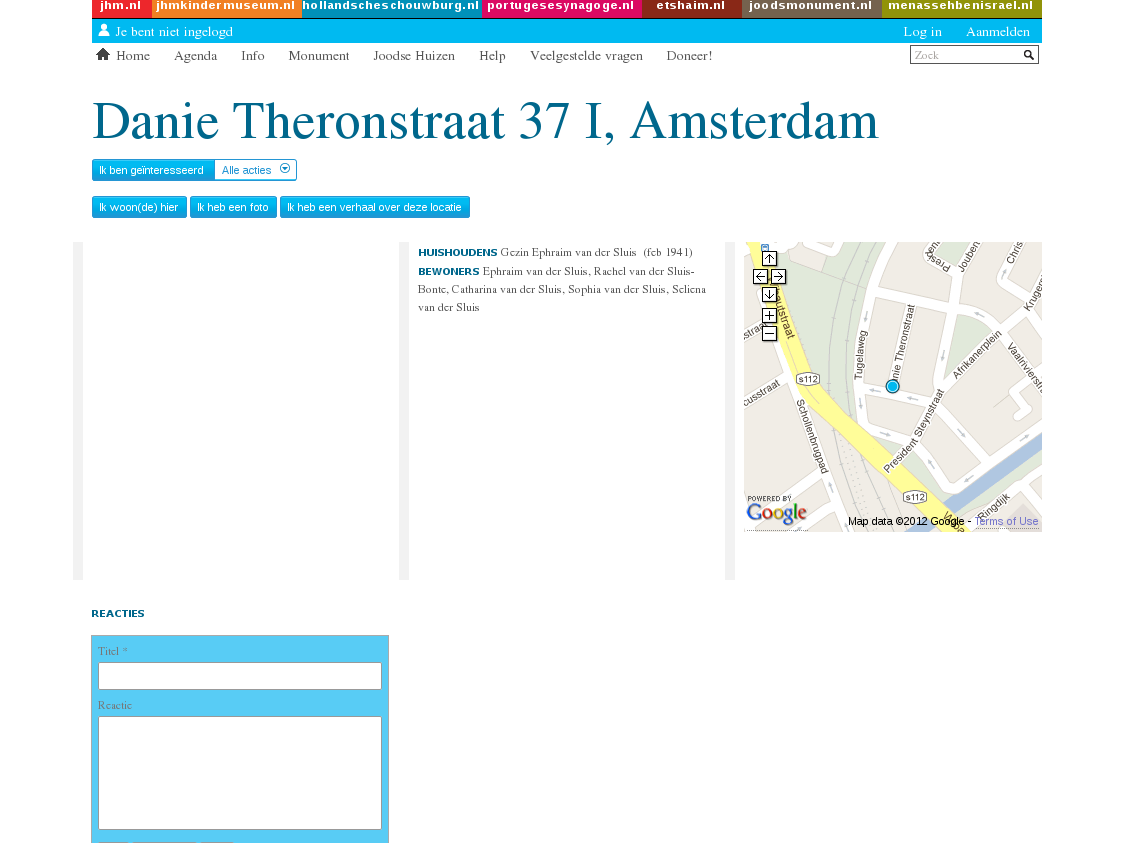The image size is (1141, 843).
Task: Pan the map up arrow
Action: pyautogui.click(x=769, y=258)
